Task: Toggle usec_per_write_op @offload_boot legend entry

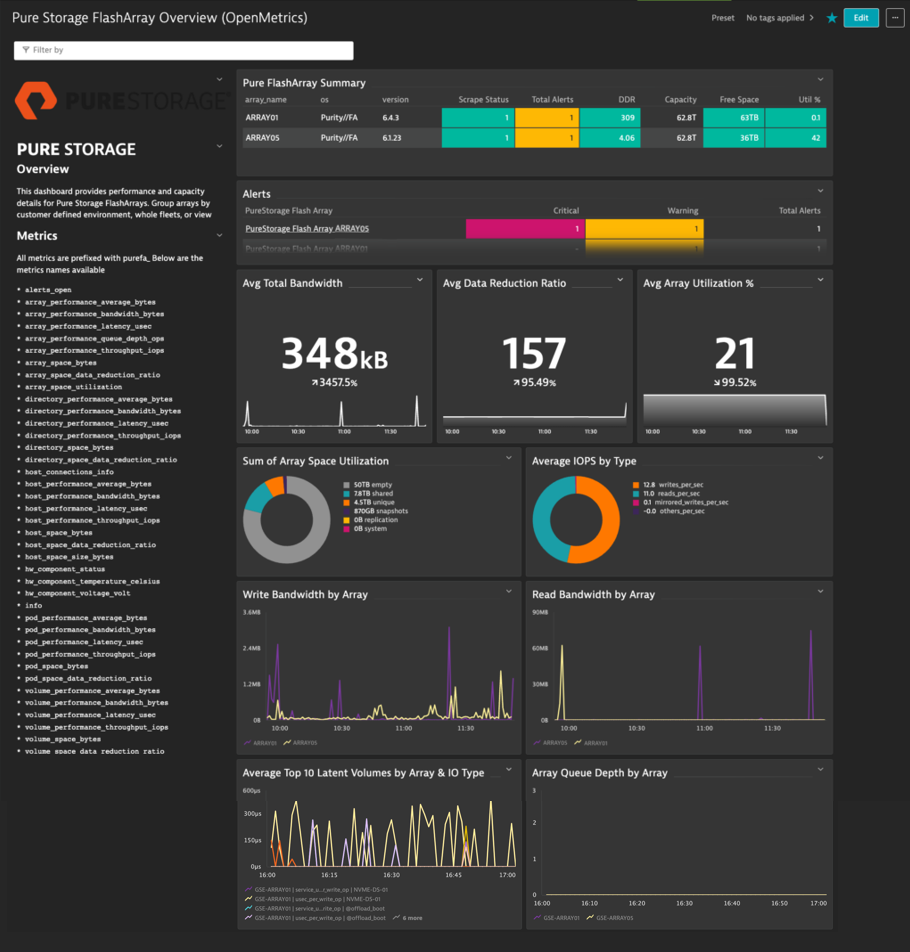Action: click(314, 918)
